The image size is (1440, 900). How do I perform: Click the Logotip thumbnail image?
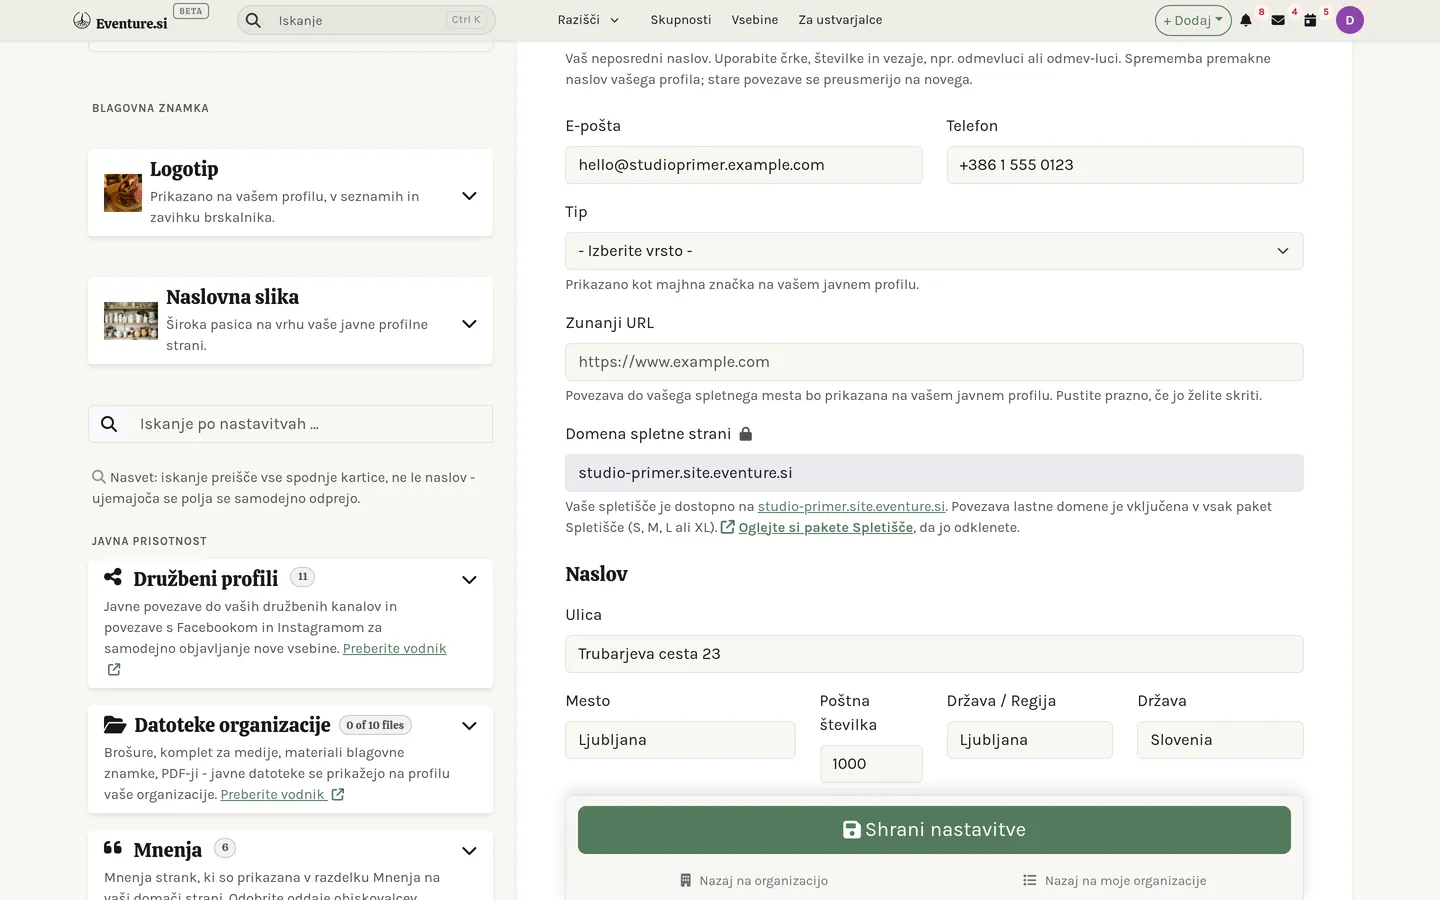[x=123, y=193]
